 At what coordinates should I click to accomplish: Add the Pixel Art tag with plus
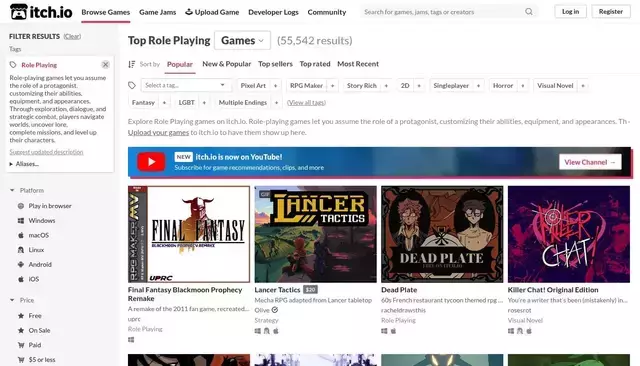click(276, 85)
